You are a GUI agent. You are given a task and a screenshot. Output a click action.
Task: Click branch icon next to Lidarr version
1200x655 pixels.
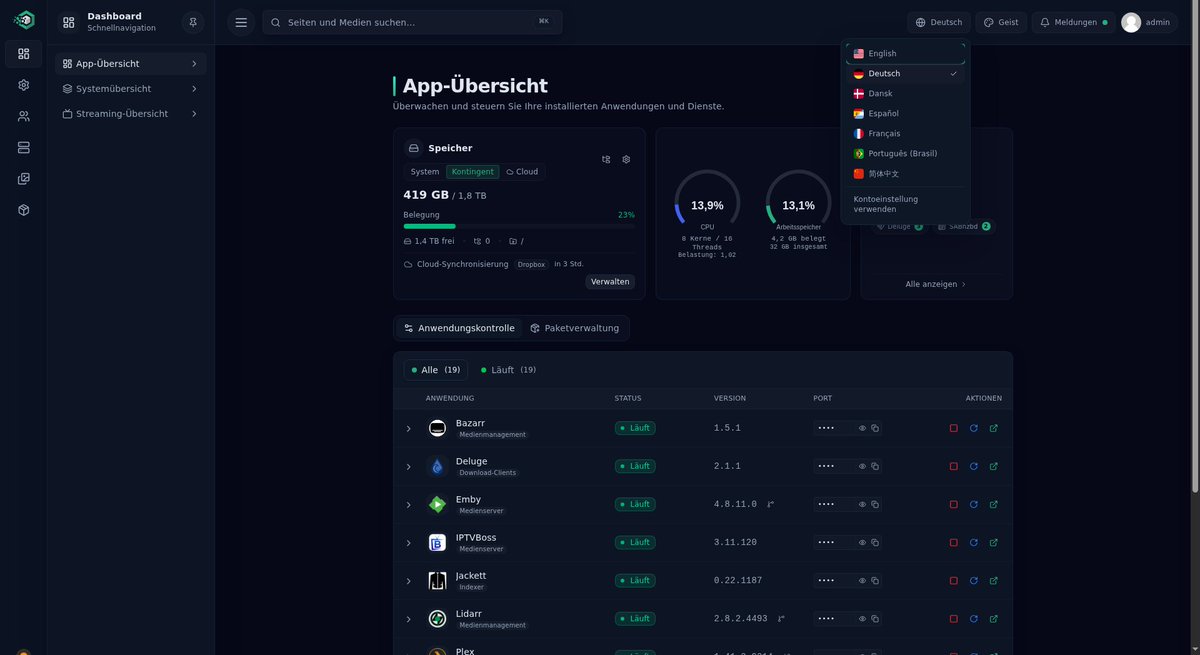(781, 618)
